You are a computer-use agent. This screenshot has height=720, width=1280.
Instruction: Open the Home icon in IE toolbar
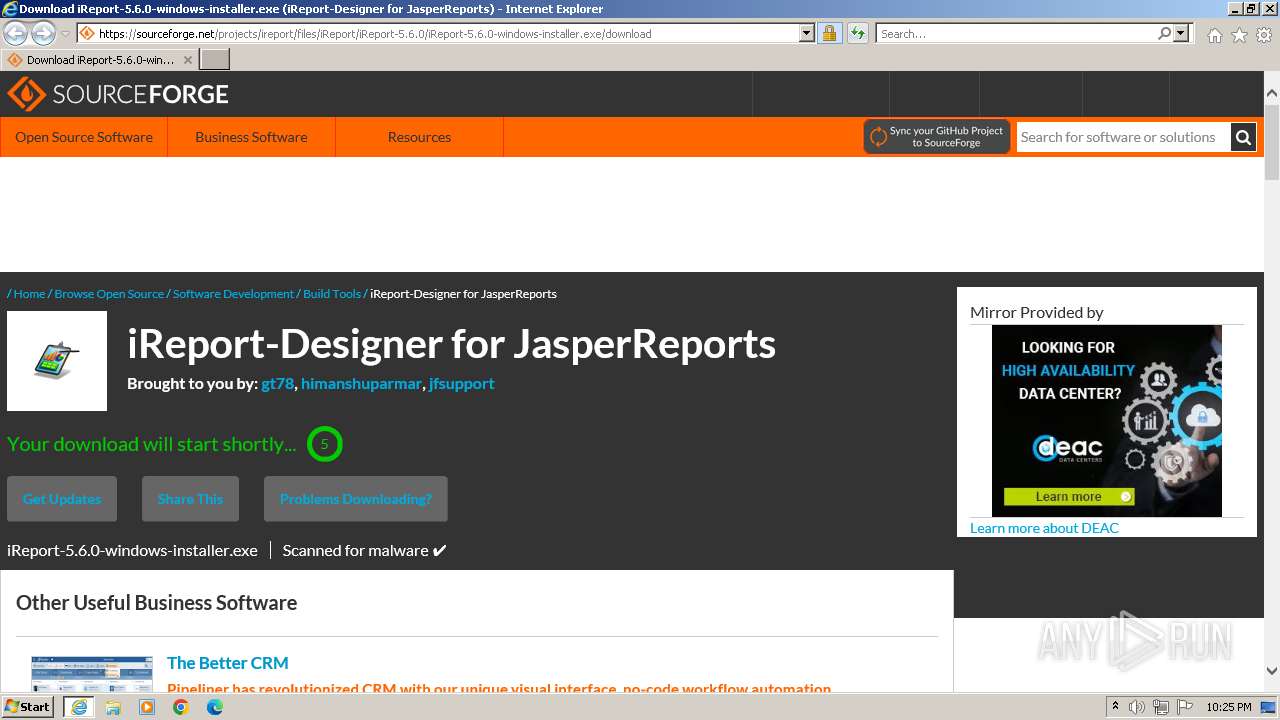(x=1214, y=35)
